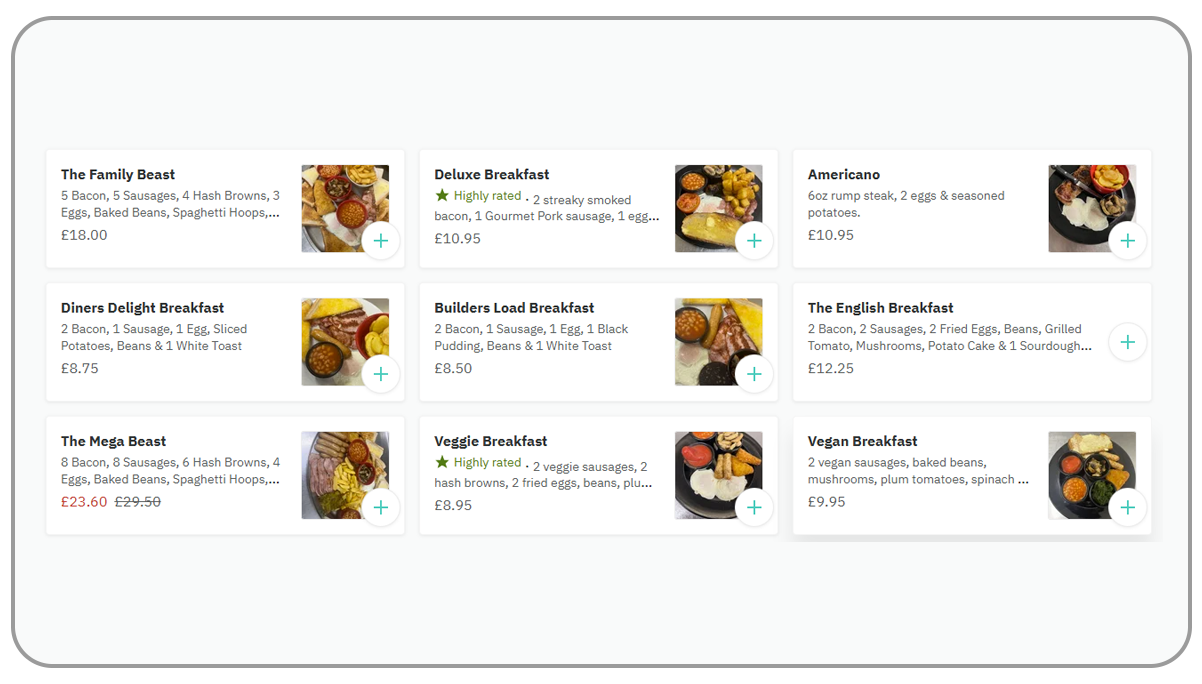Add The English Breakfast to order
Viewport: 1202px width, 684px height.
click(x=1127, y=342)
